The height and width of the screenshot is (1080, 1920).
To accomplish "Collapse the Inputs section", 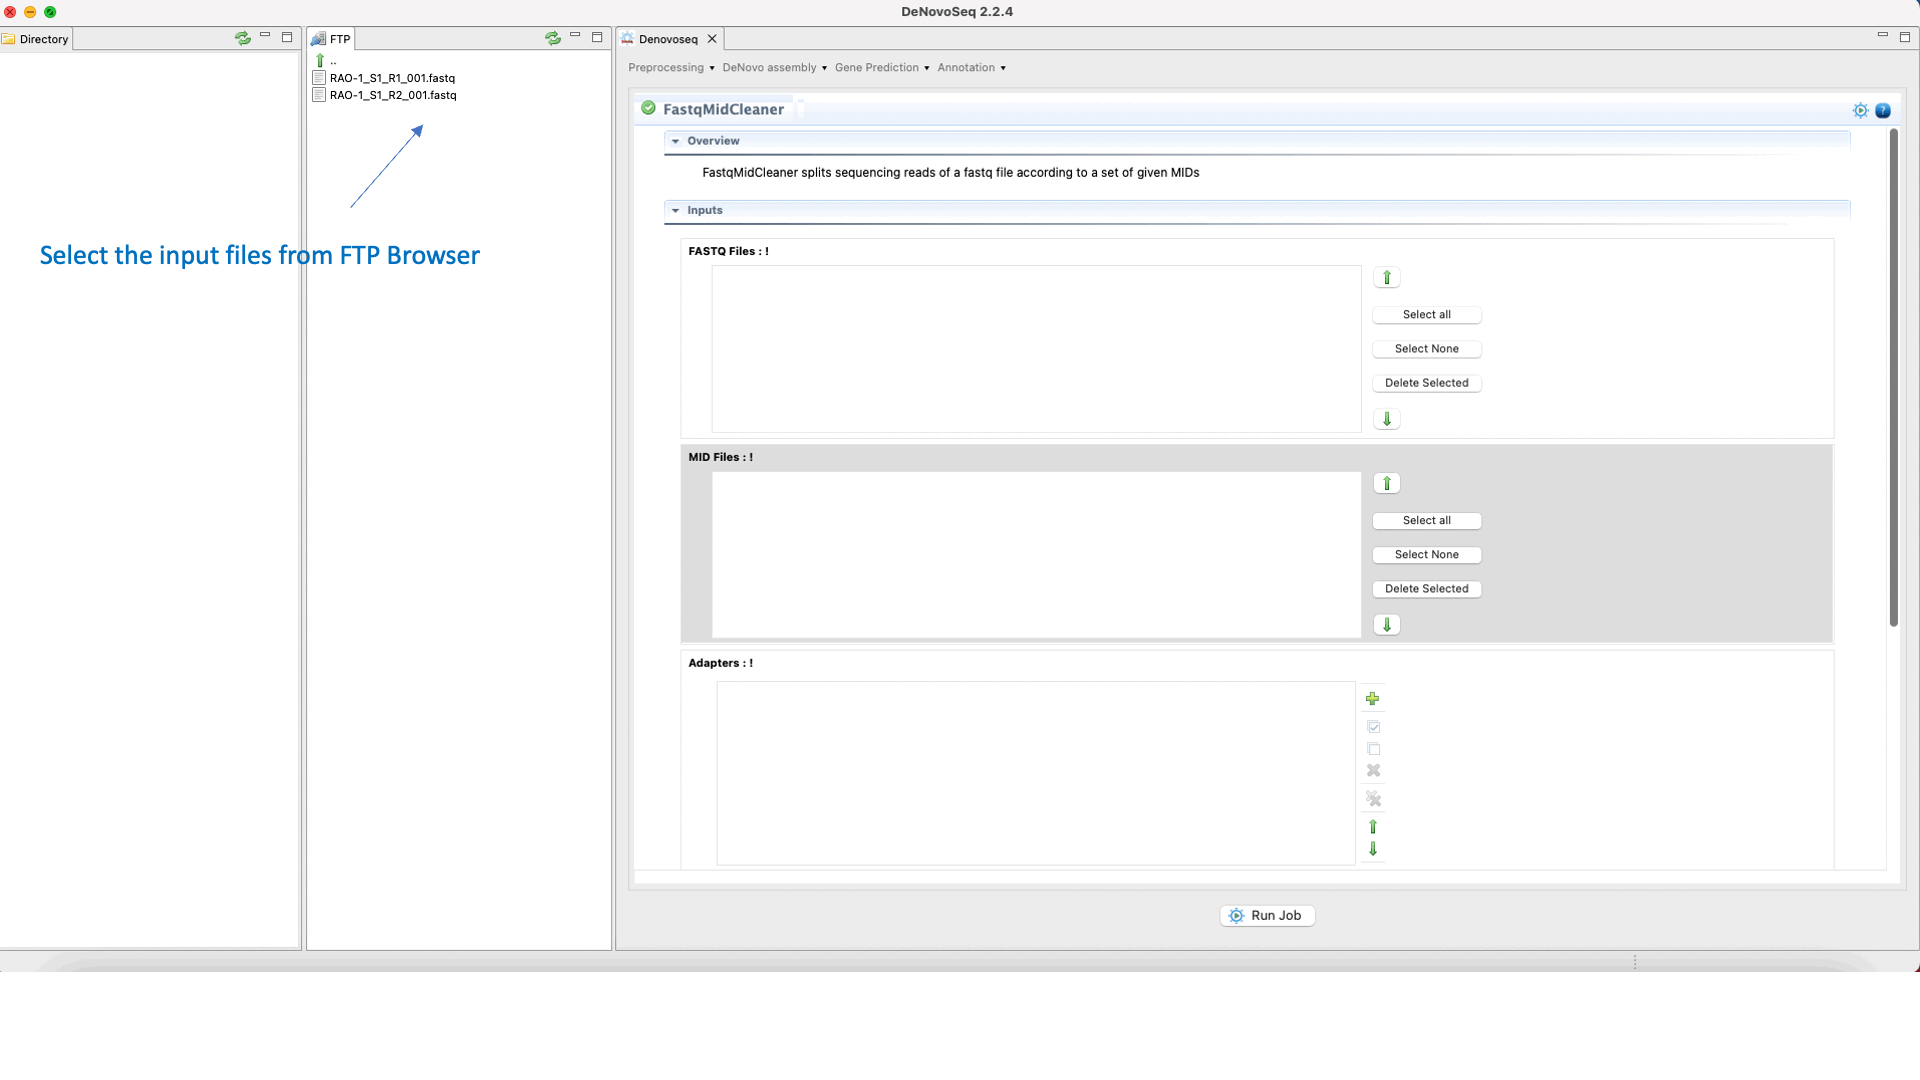I will click(x=676, y=211).
